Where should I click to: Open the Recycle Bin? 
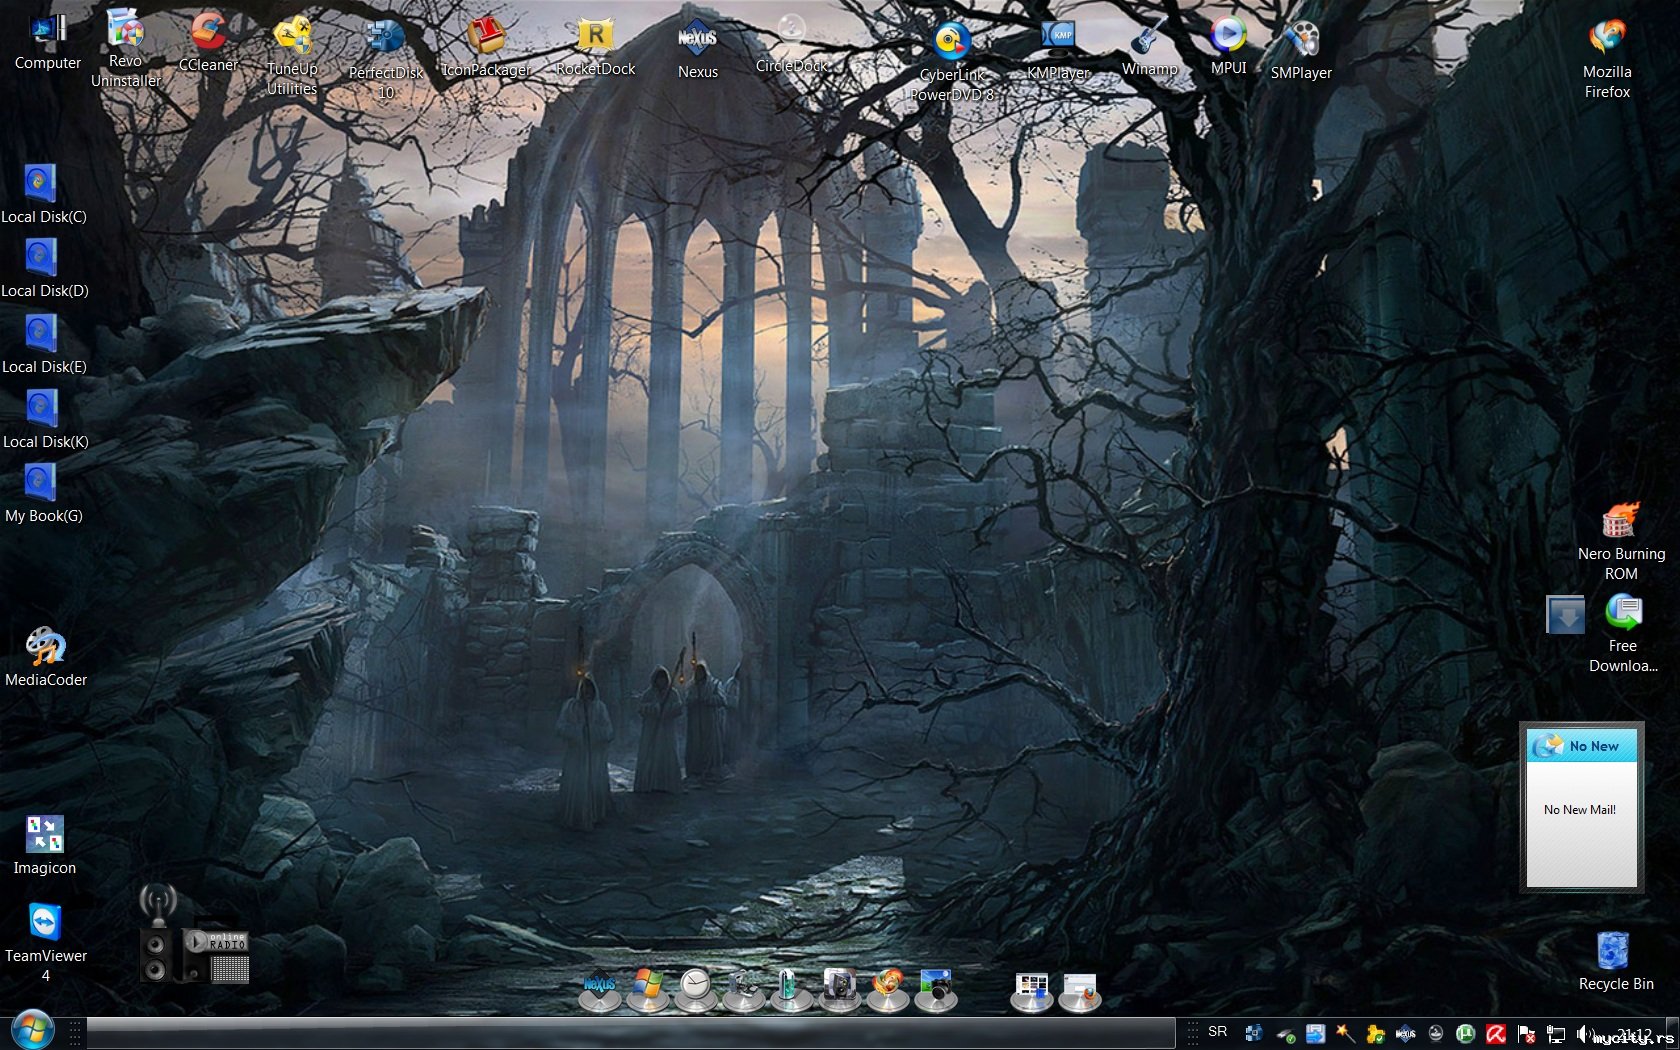[x=1616, y=961]
